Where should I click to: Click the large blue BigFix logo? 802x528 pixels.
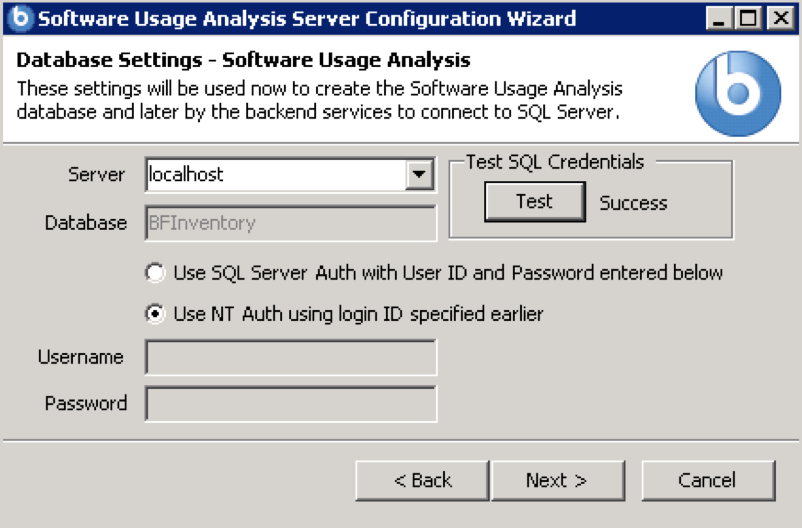click(739, 92)
